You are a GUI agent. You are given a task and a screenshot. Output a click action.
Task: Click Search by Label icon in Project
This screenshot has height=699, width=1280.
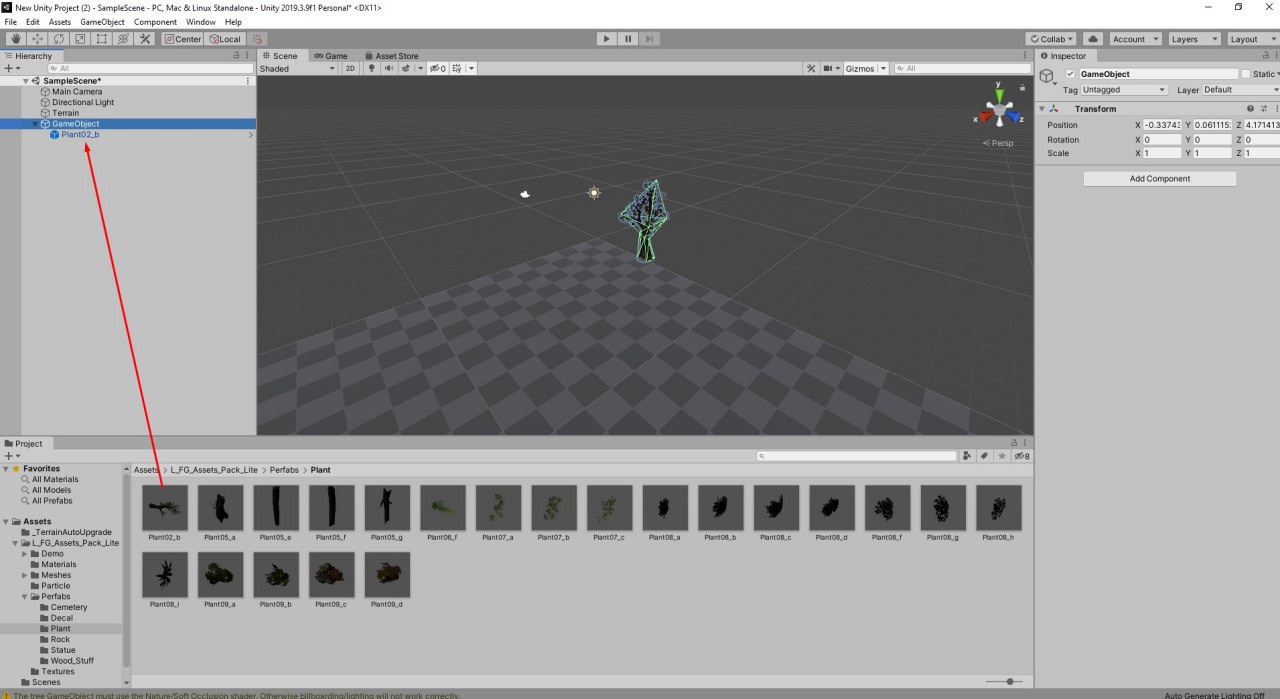point(985,456)
